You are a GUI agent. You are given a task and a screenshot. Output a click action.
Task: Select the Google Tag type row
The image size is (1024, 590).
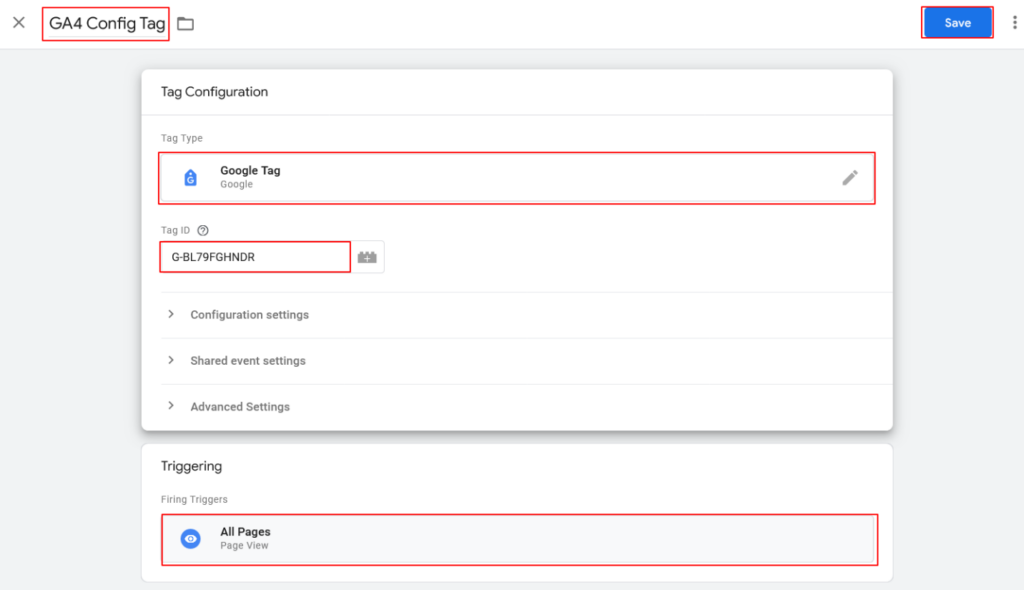517,178
